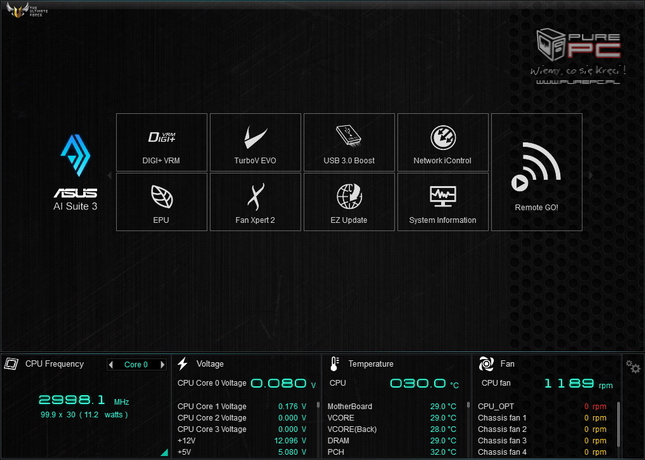Click the CPU Frequency chip icon
The image size is (645, 460).
tap(11, 364)
